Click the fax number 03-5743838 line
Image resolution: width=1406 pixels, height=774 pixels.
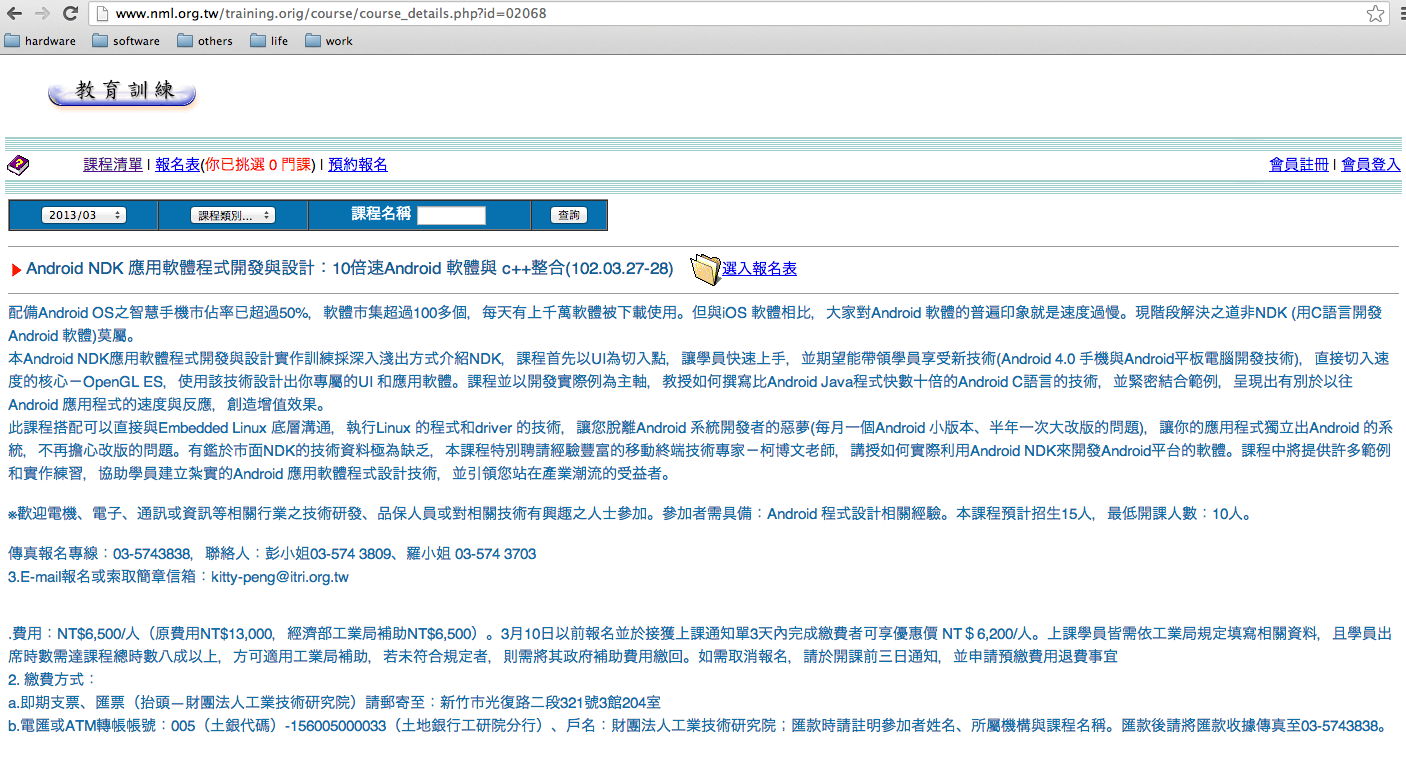(272, 553)
